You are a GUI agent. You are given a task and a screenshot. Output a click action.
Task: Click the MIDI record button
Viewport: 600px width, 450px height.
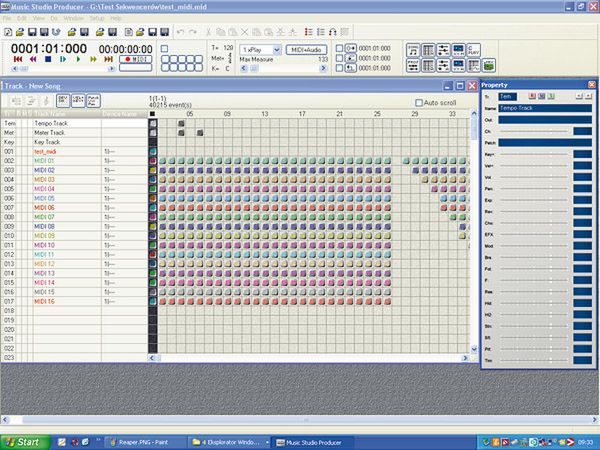[x=136, y=59]
